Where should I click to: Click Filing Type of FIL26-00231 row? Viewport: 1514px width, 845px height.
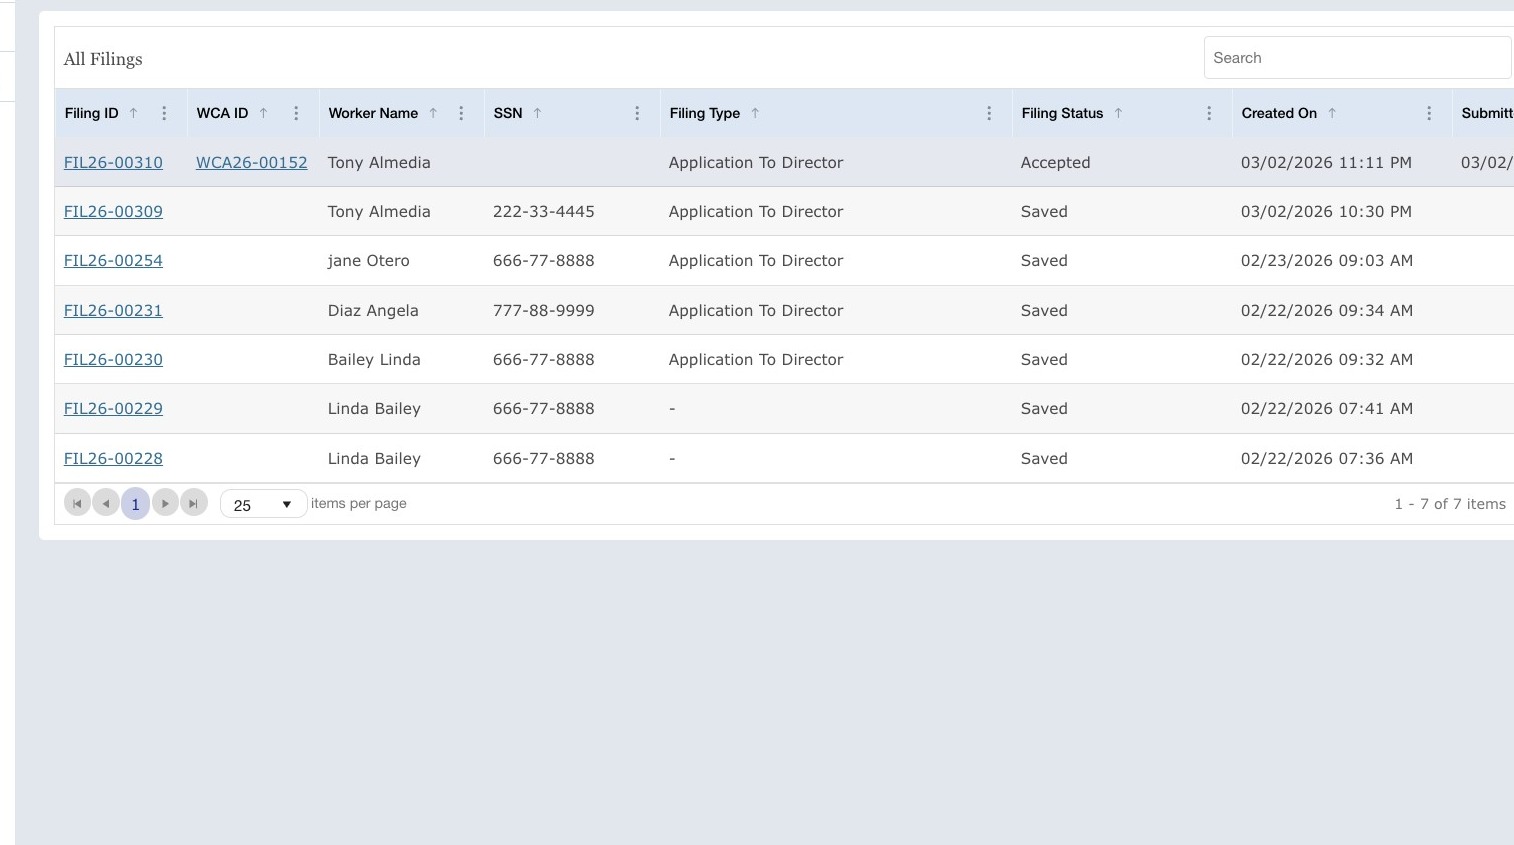click(x=756, y=311)
